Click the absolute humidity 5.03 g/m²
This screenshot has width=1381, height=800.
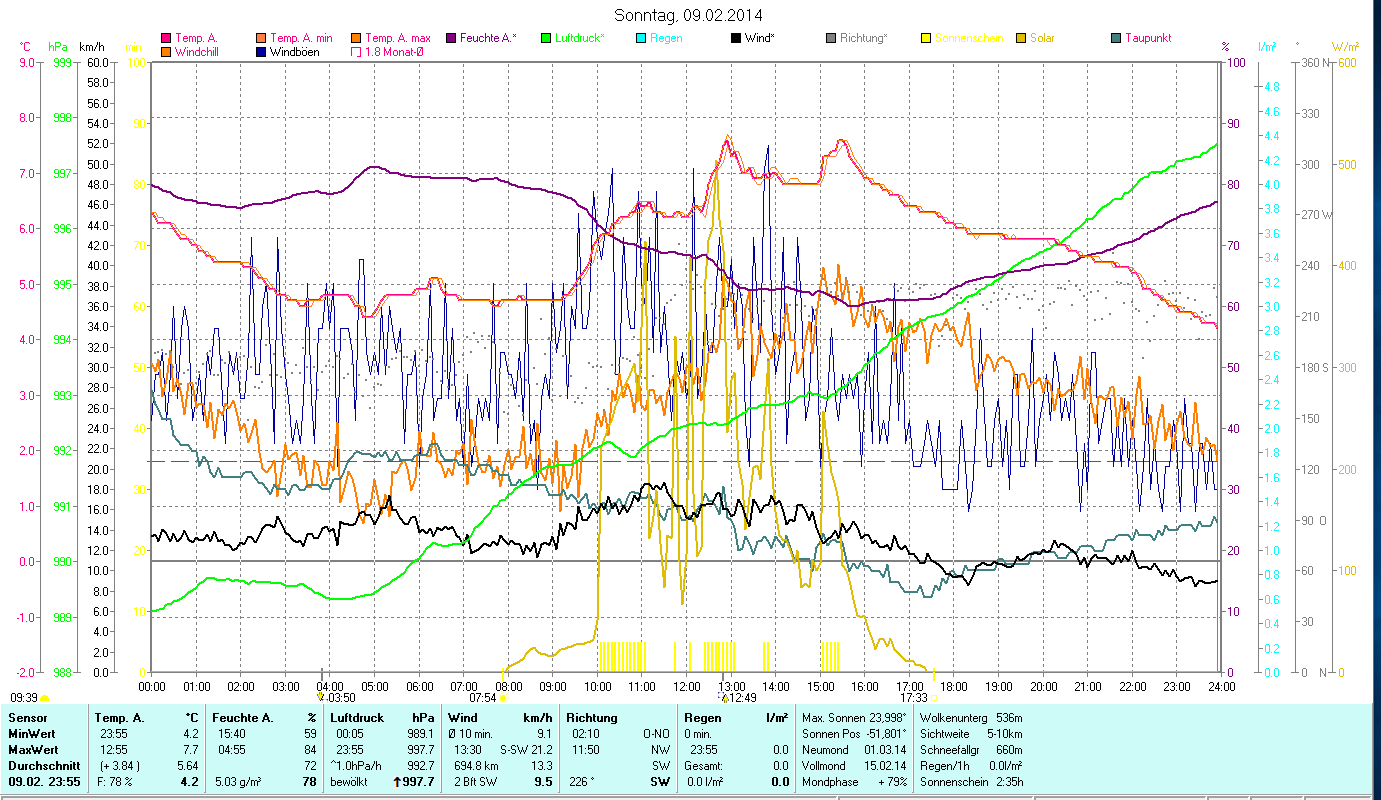click(237, 782)
